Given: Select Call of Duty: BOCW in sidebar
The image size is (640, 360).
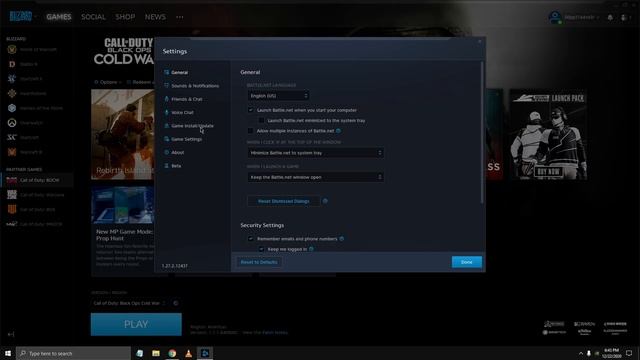Looking at the screenshot, I should 37,180.
